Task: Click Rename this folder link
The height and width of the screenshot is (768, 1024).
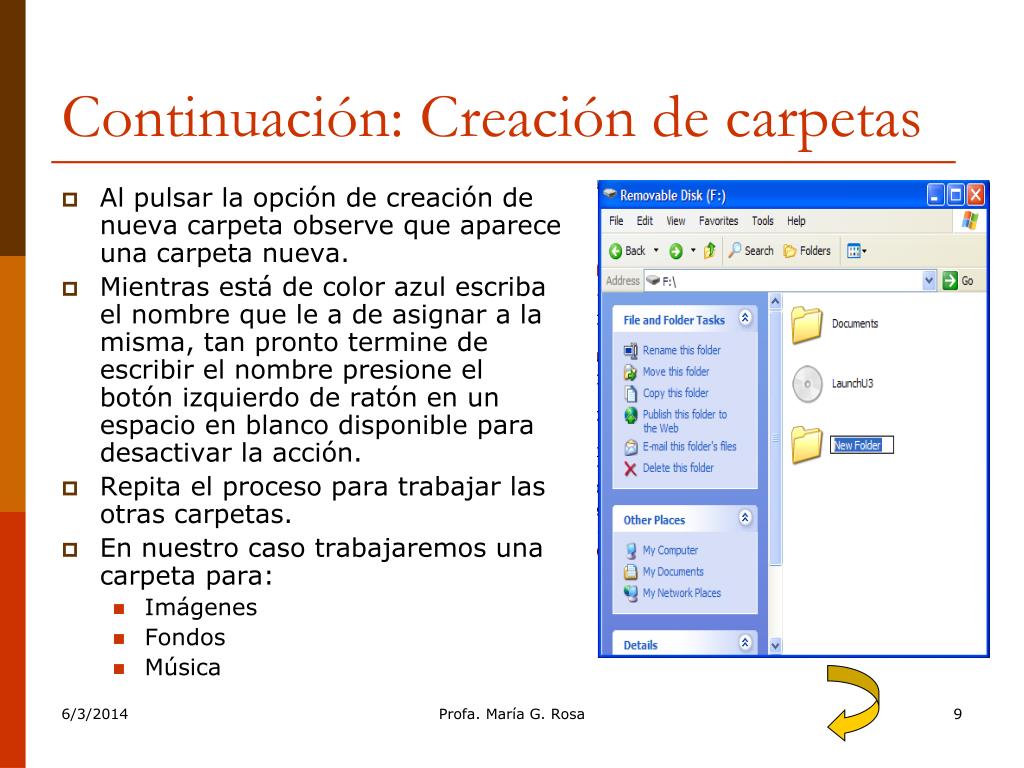Action: [682, 350]
